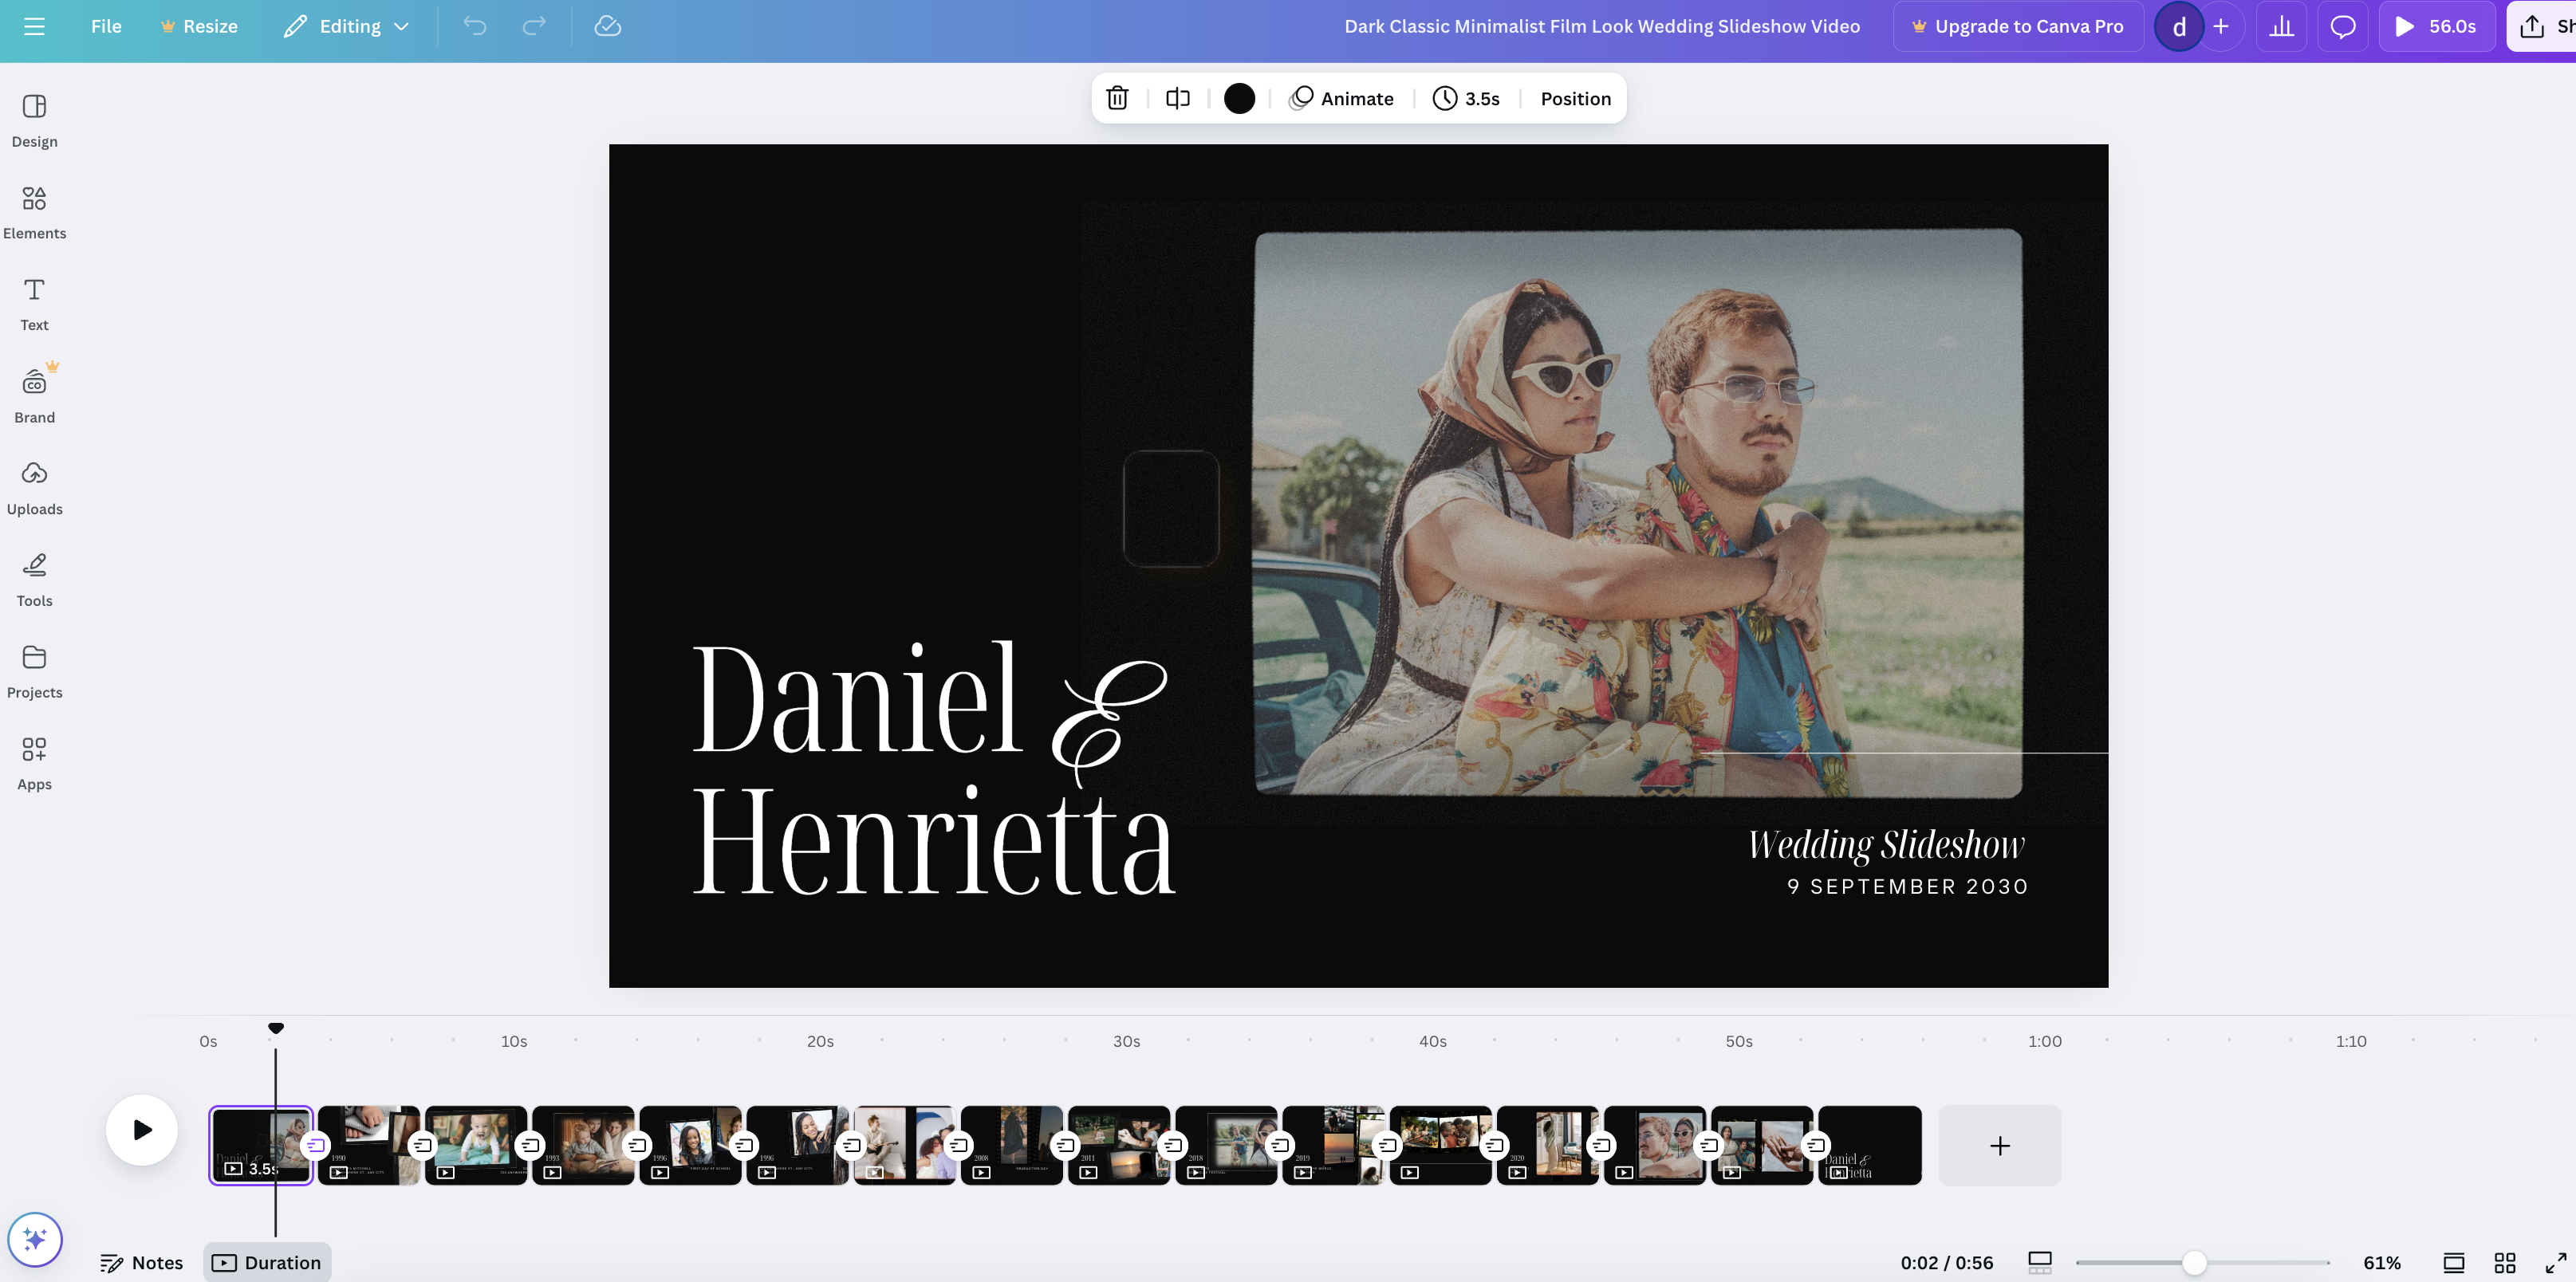Toggle the pages grid view
Screen dimensions: 2576x1282
tap(2505, 1262)
